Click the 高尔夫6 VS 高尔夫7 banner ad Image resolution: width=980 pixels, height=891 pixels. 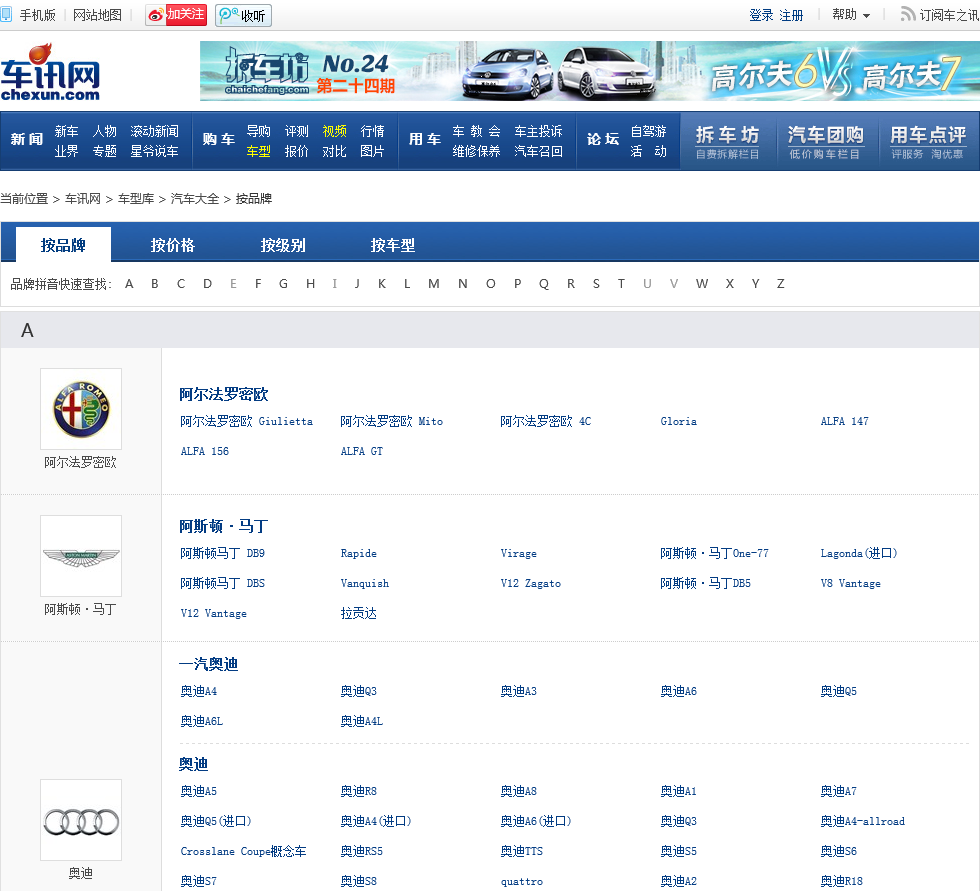click(589, 71)
